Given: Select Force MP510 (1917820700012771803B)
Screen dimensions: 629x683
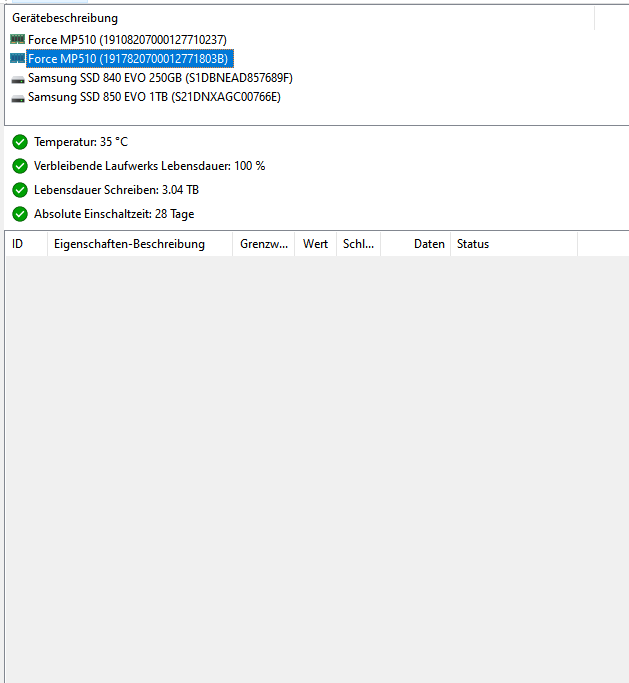Looking at the screenshot, I should [128, 58].
